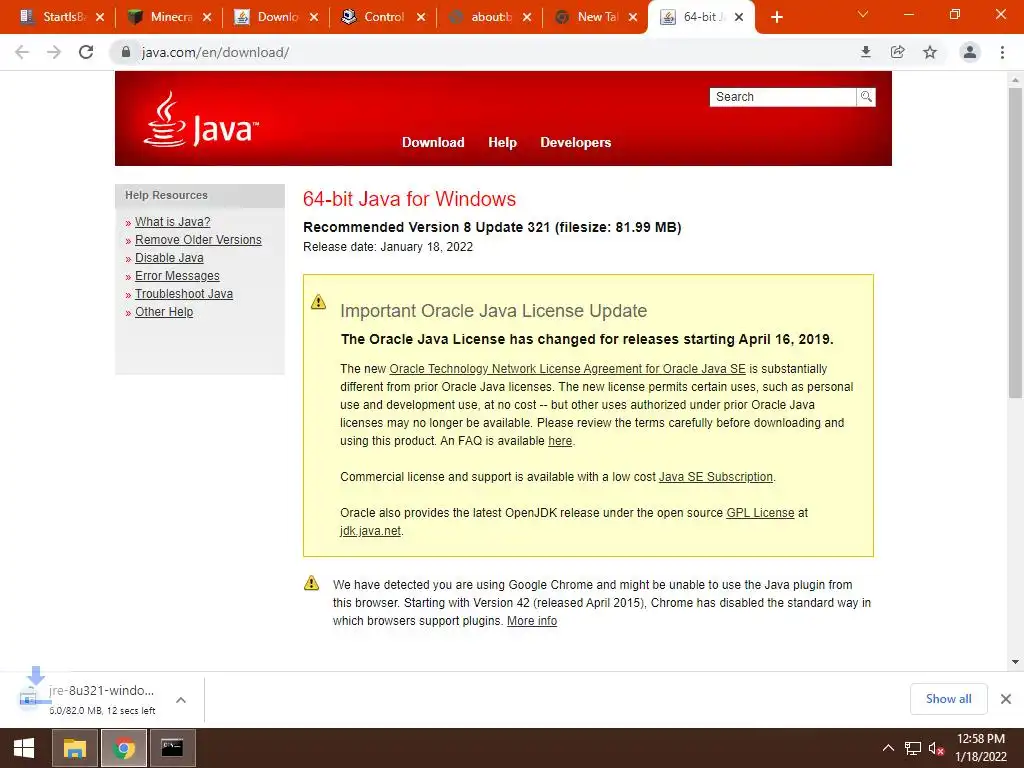The width and height of the screenshot is (1024, 768).
Task: Open Chrome downloads icon in toolbar
Action: 866,52
